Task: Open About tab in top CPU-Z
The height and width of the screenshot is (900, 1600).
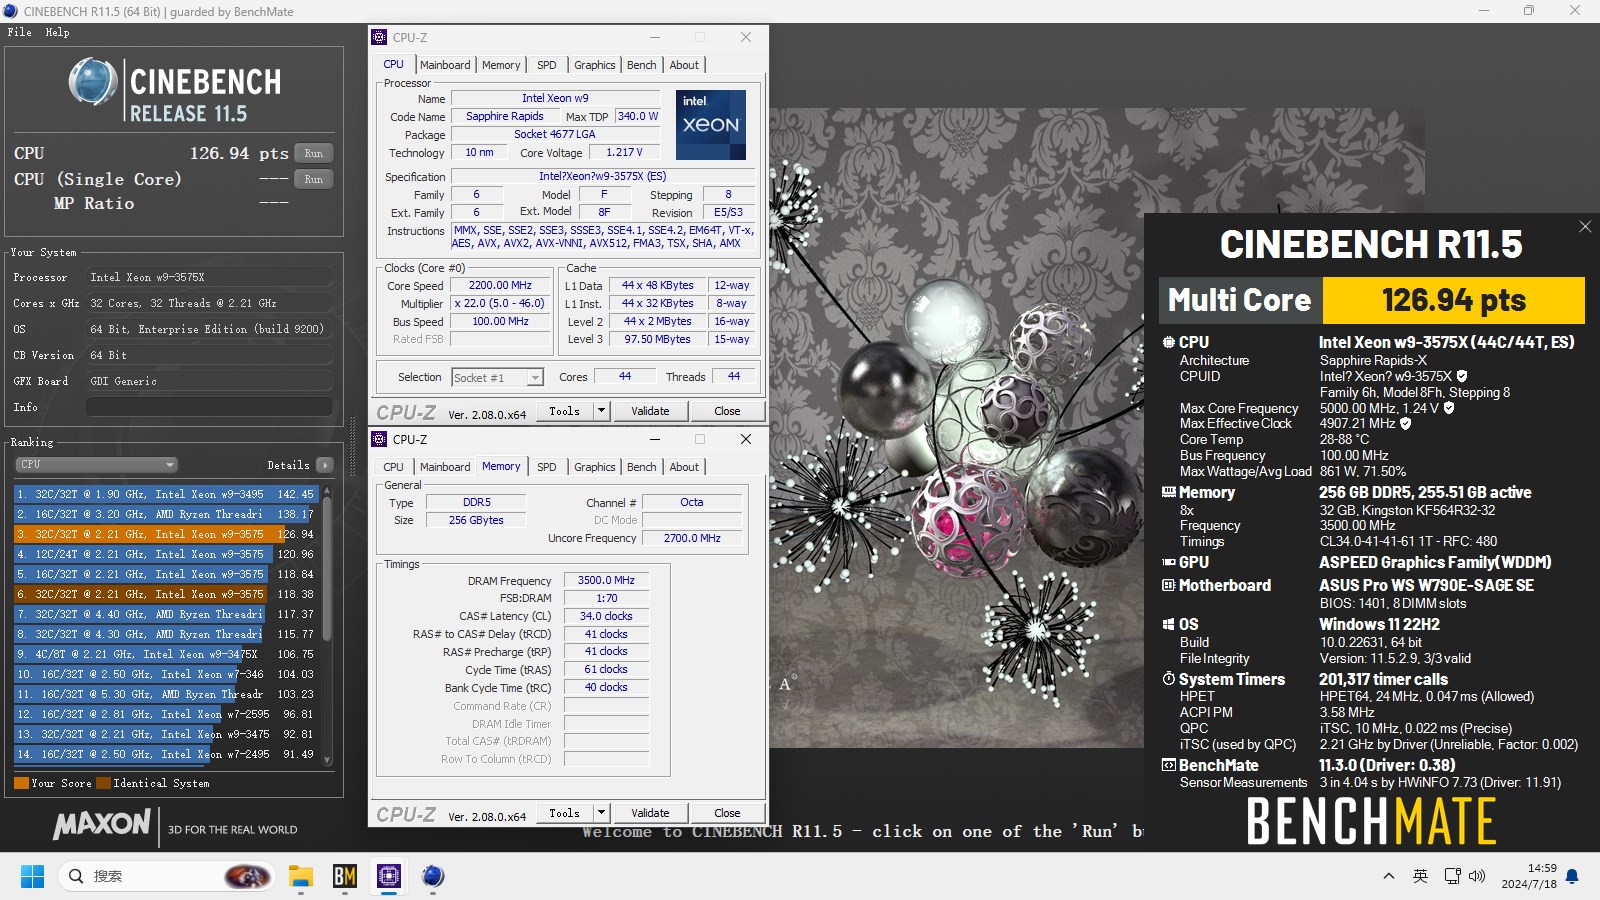Action: tap(684, 65)
